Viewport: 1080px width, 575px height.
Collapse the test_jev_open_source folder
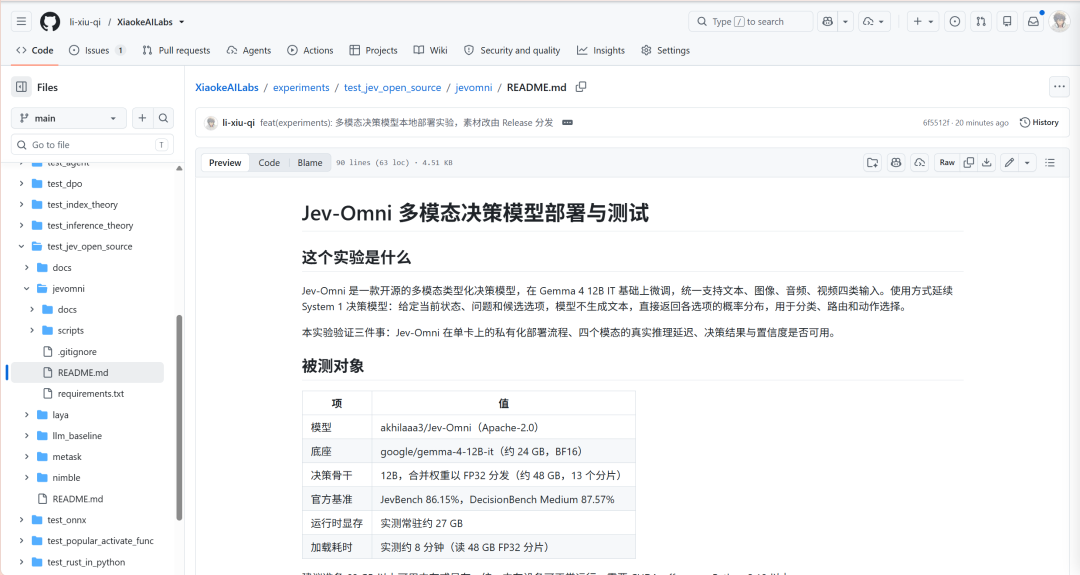[21, 247]
